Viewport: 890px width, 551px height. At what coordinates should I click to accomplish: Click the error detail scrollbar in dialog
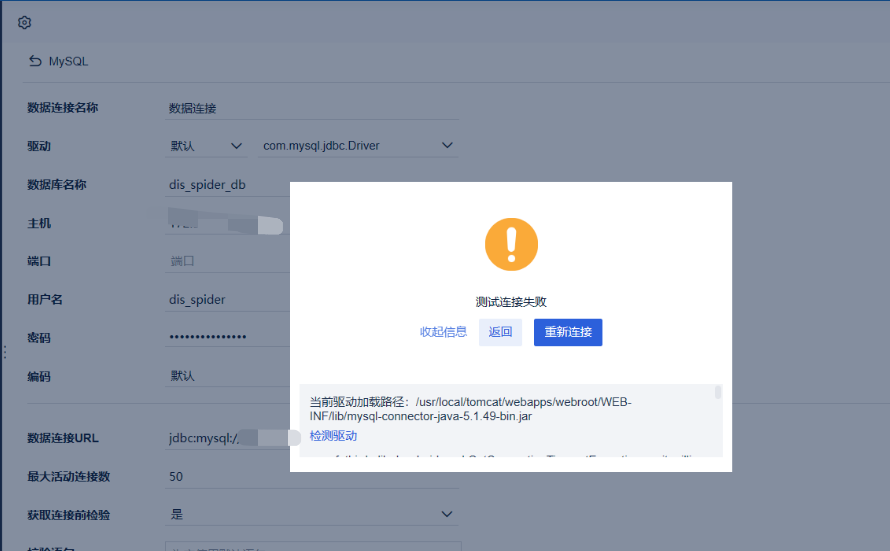coord(718,393)
